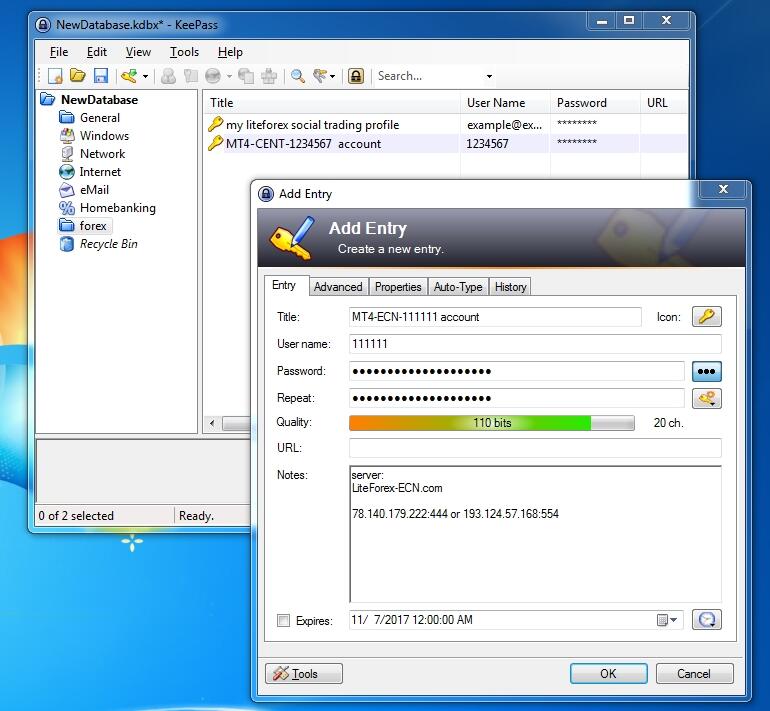Enable the Expires checkbox
Viewport: 770px width, 711px height.
pyautogui.click(x=283, y=621)
